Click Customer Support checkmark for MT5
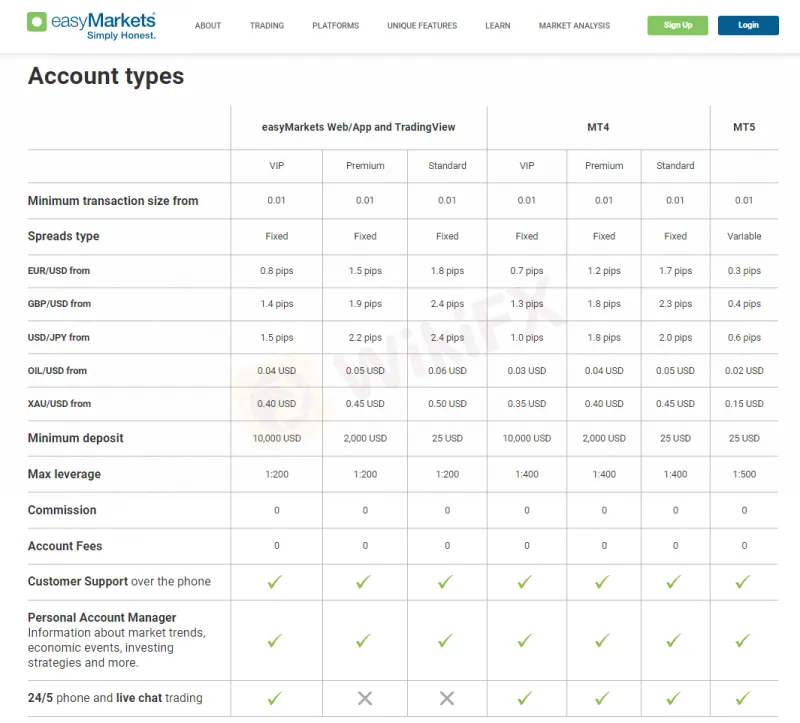This screenshot has width=800, height=723. click(x=742, y=582)
